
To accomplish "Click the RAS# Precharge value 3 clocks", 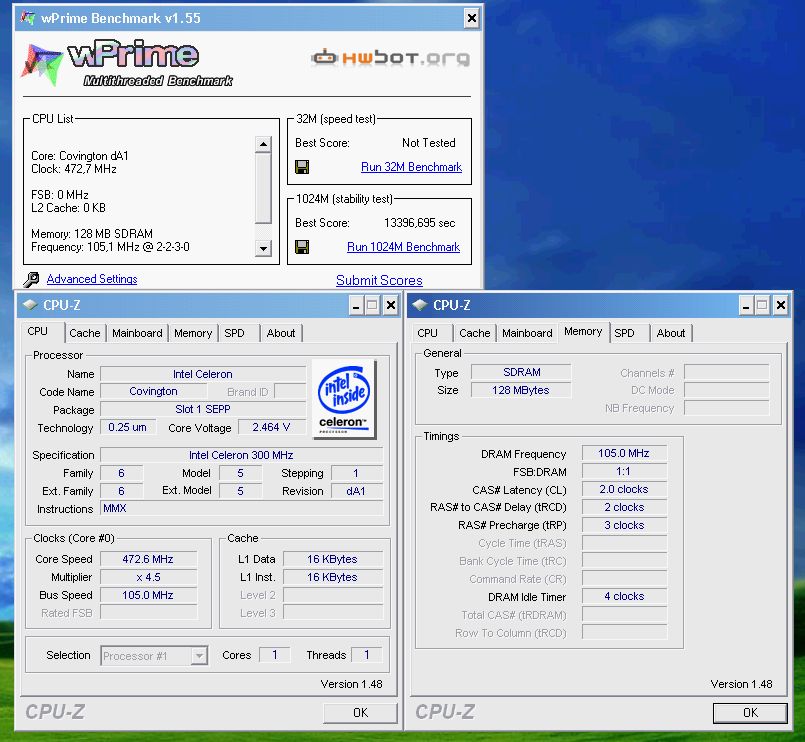I will (x=624, y=525).
